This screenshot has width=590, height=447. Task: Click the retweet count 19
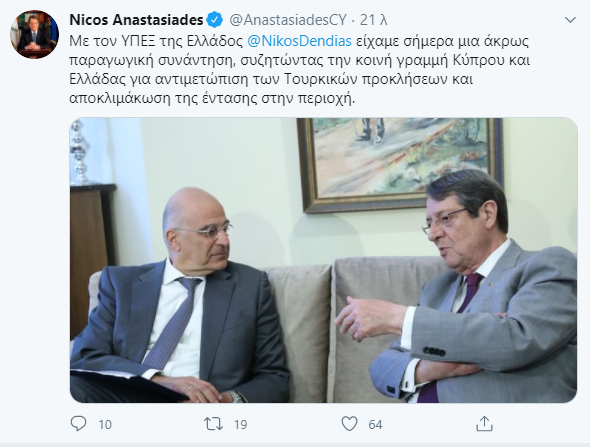point(240,424)
